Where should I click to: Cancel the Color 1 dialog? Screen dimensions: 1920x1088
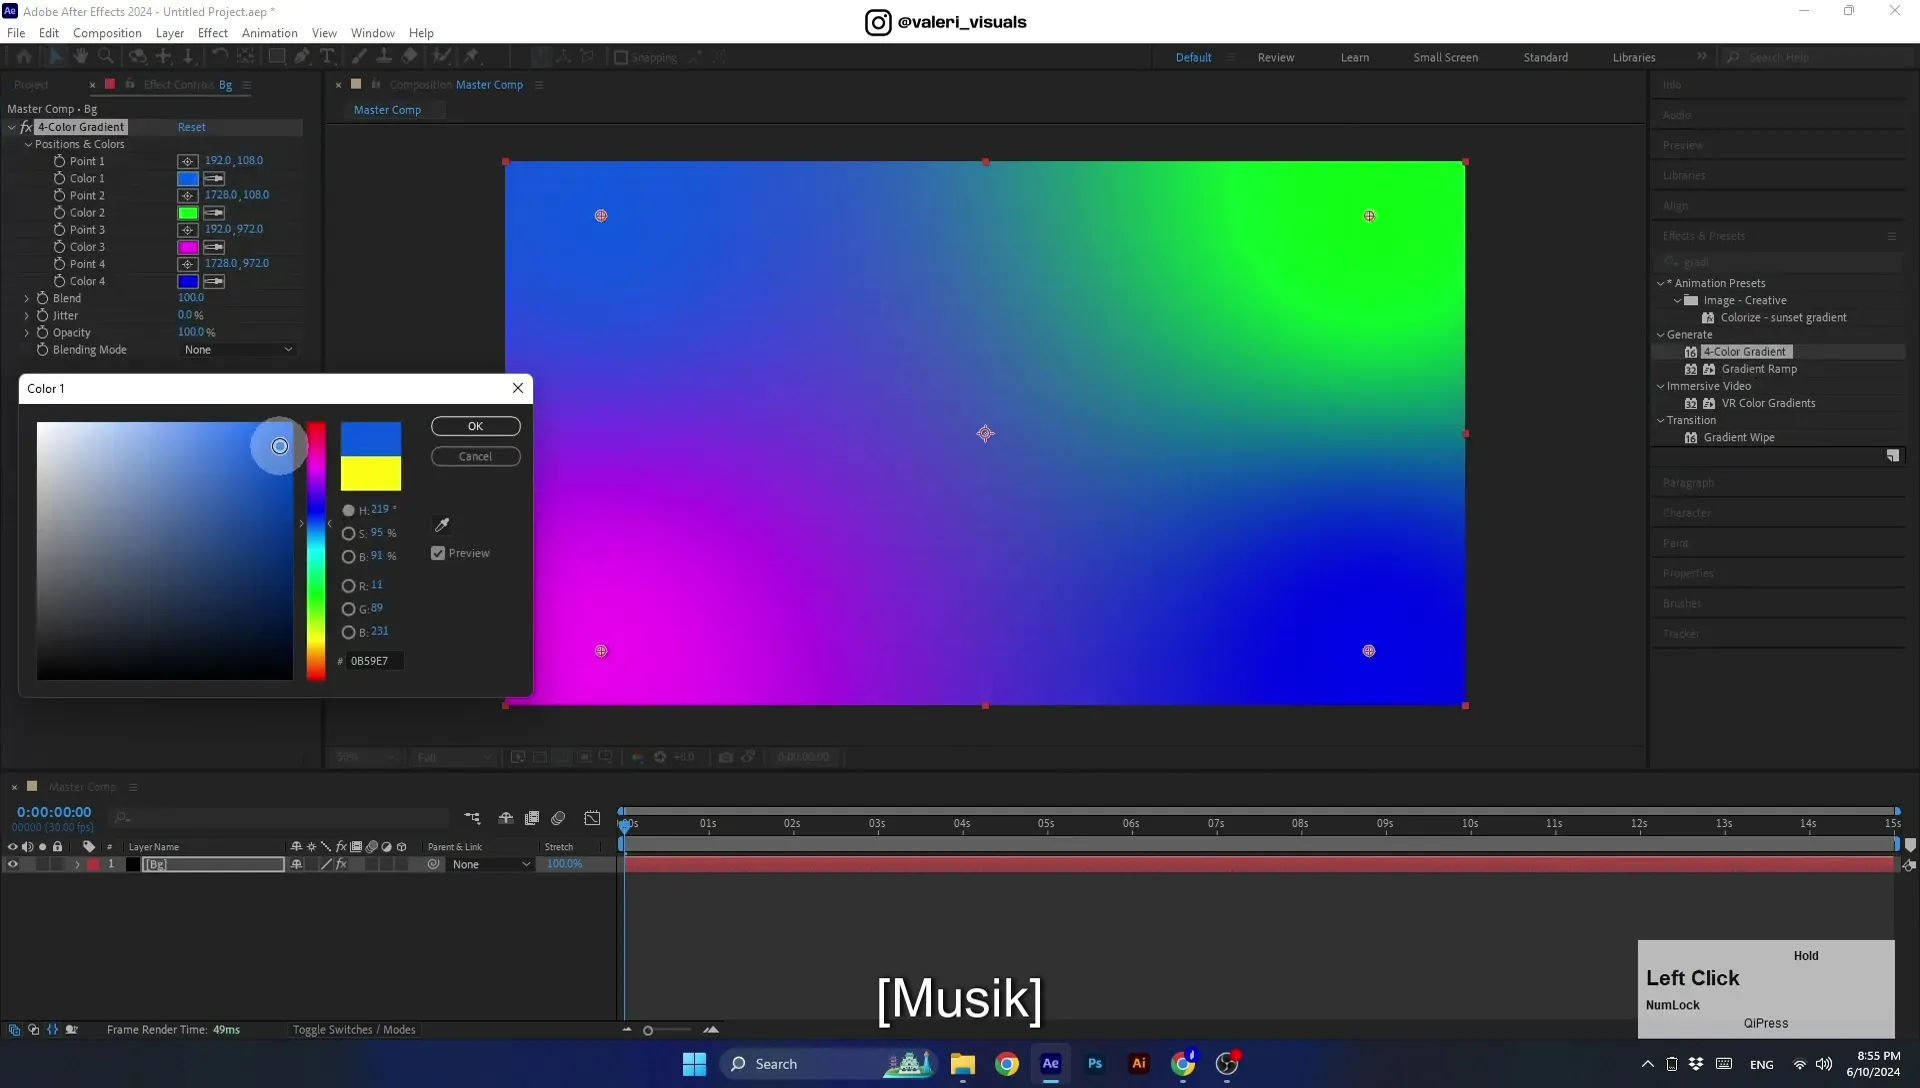point(476,457)
